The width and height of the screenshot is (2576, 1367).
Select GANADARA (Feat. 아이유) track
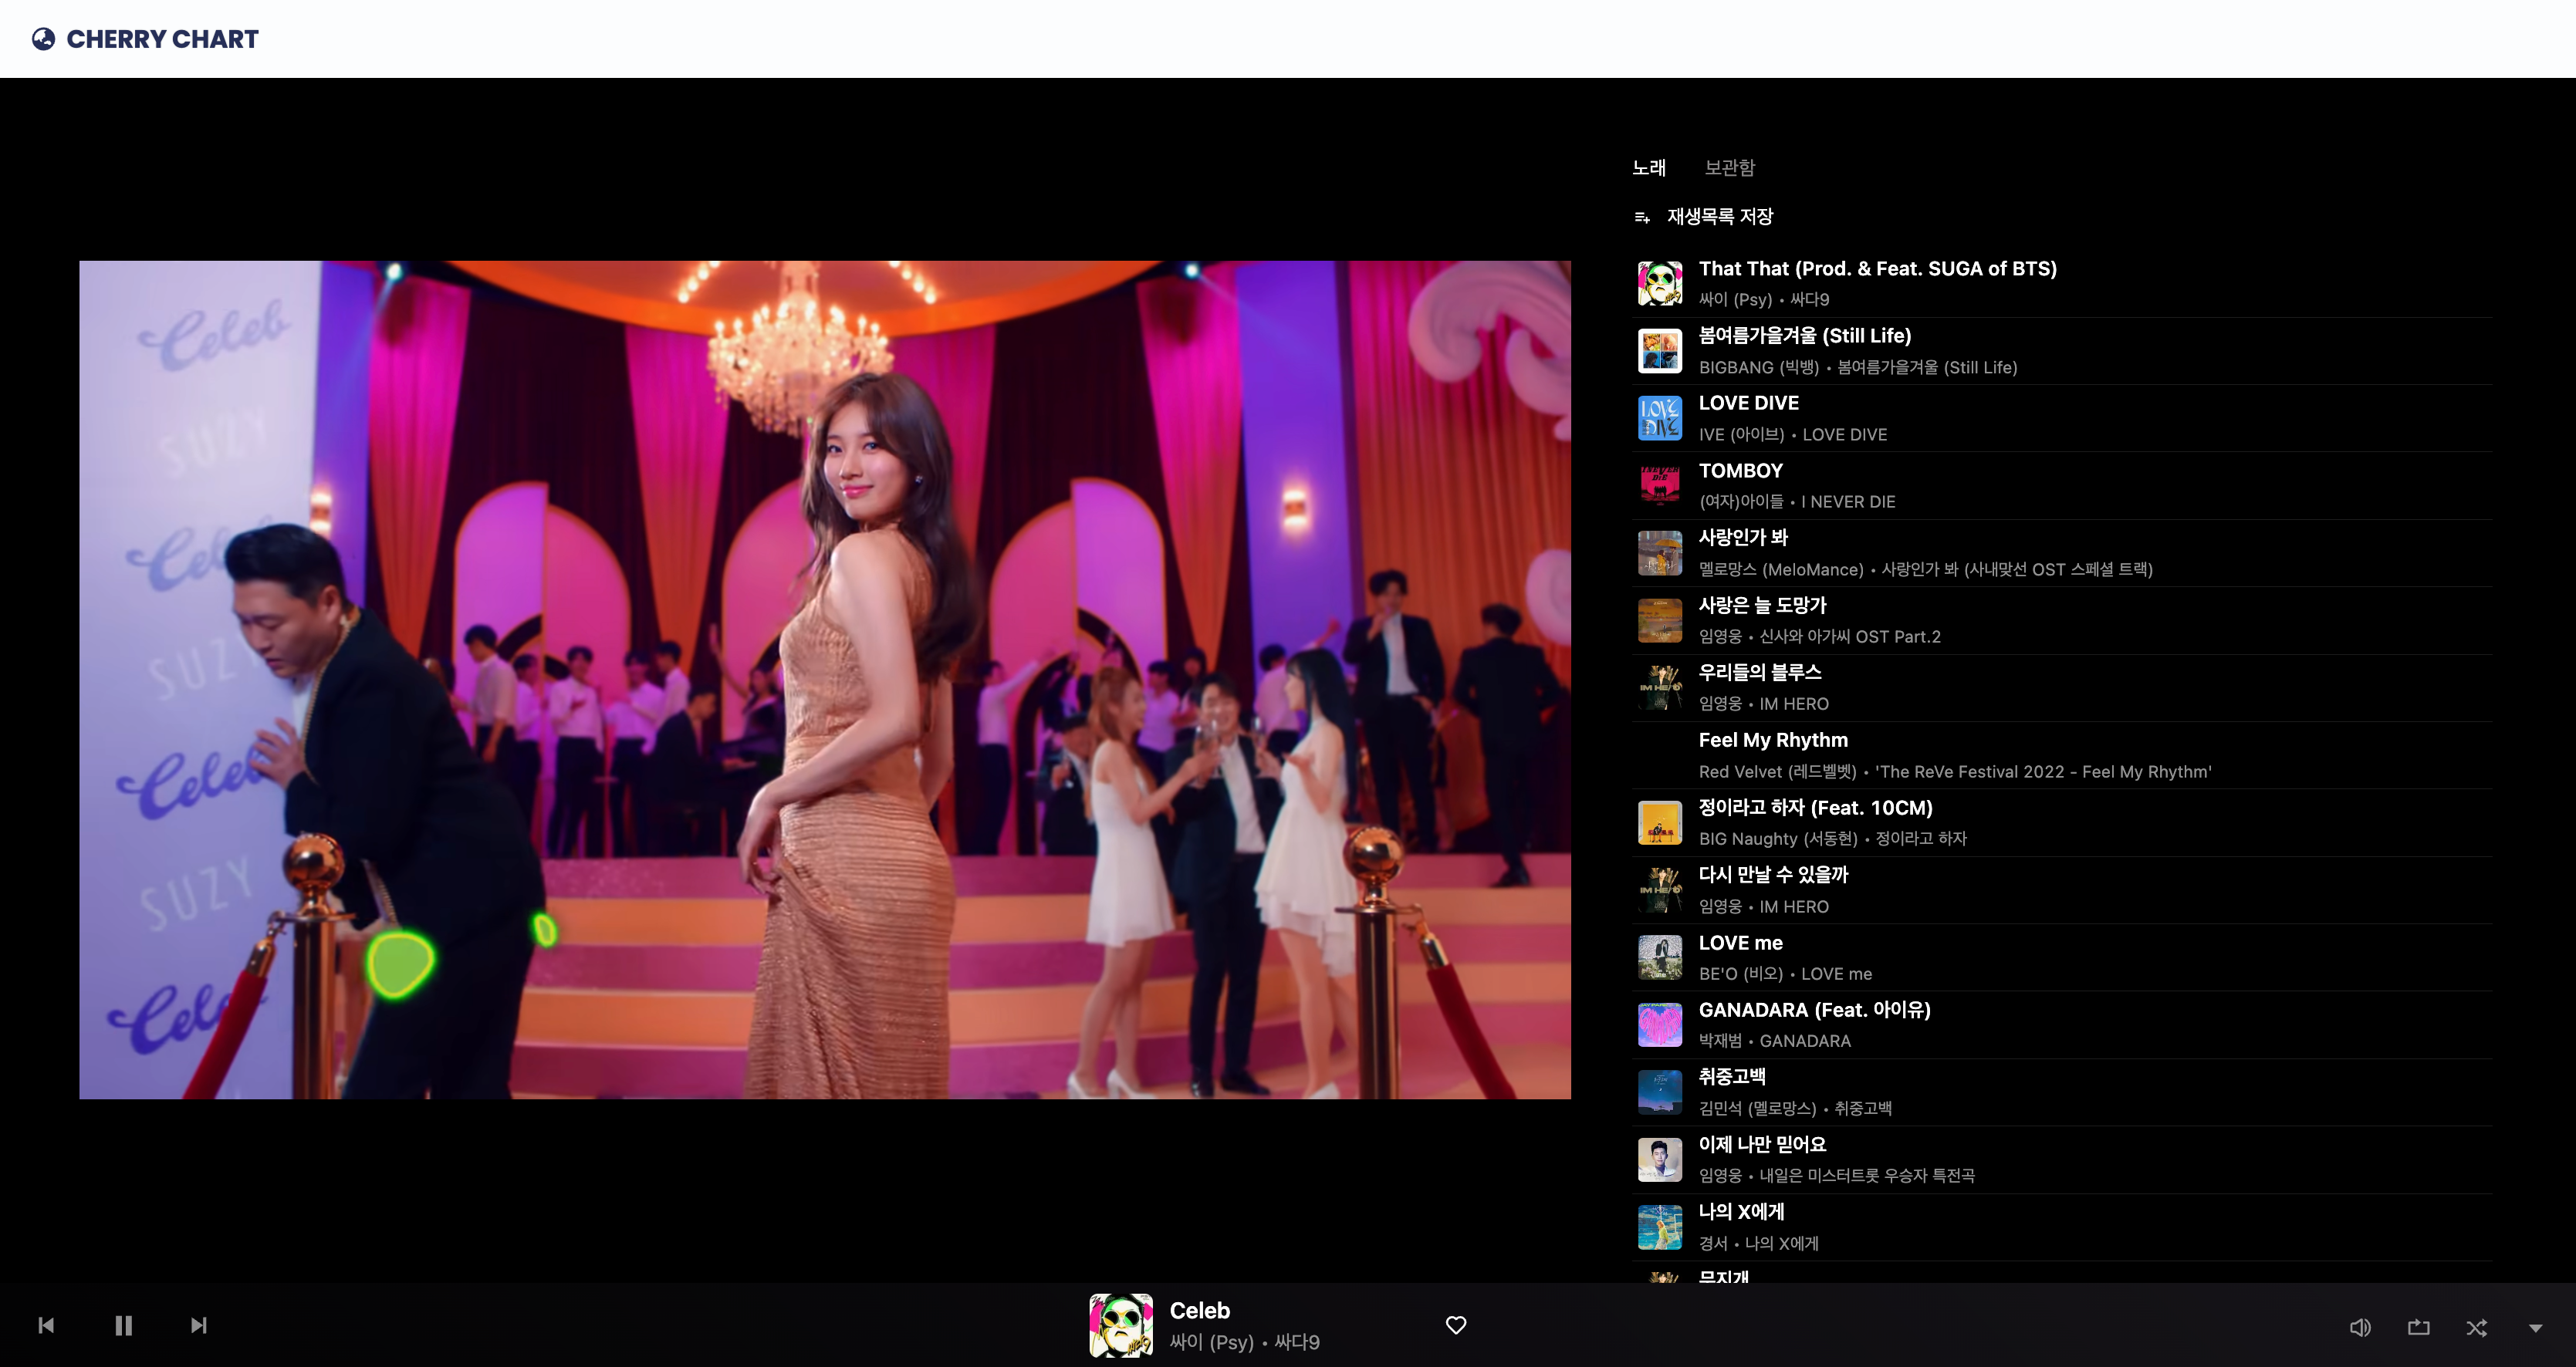tap(1814, 1010)
